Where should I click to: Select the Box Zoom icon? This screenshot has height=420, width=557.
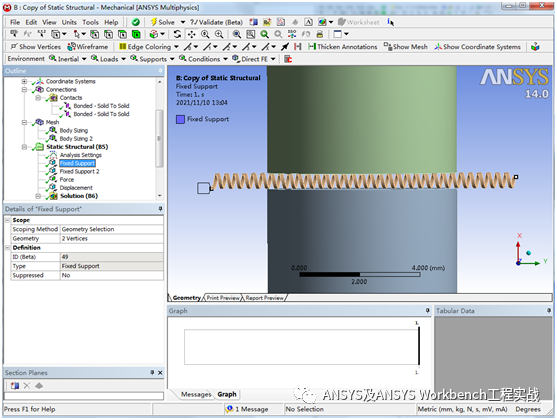coord(219,34)
